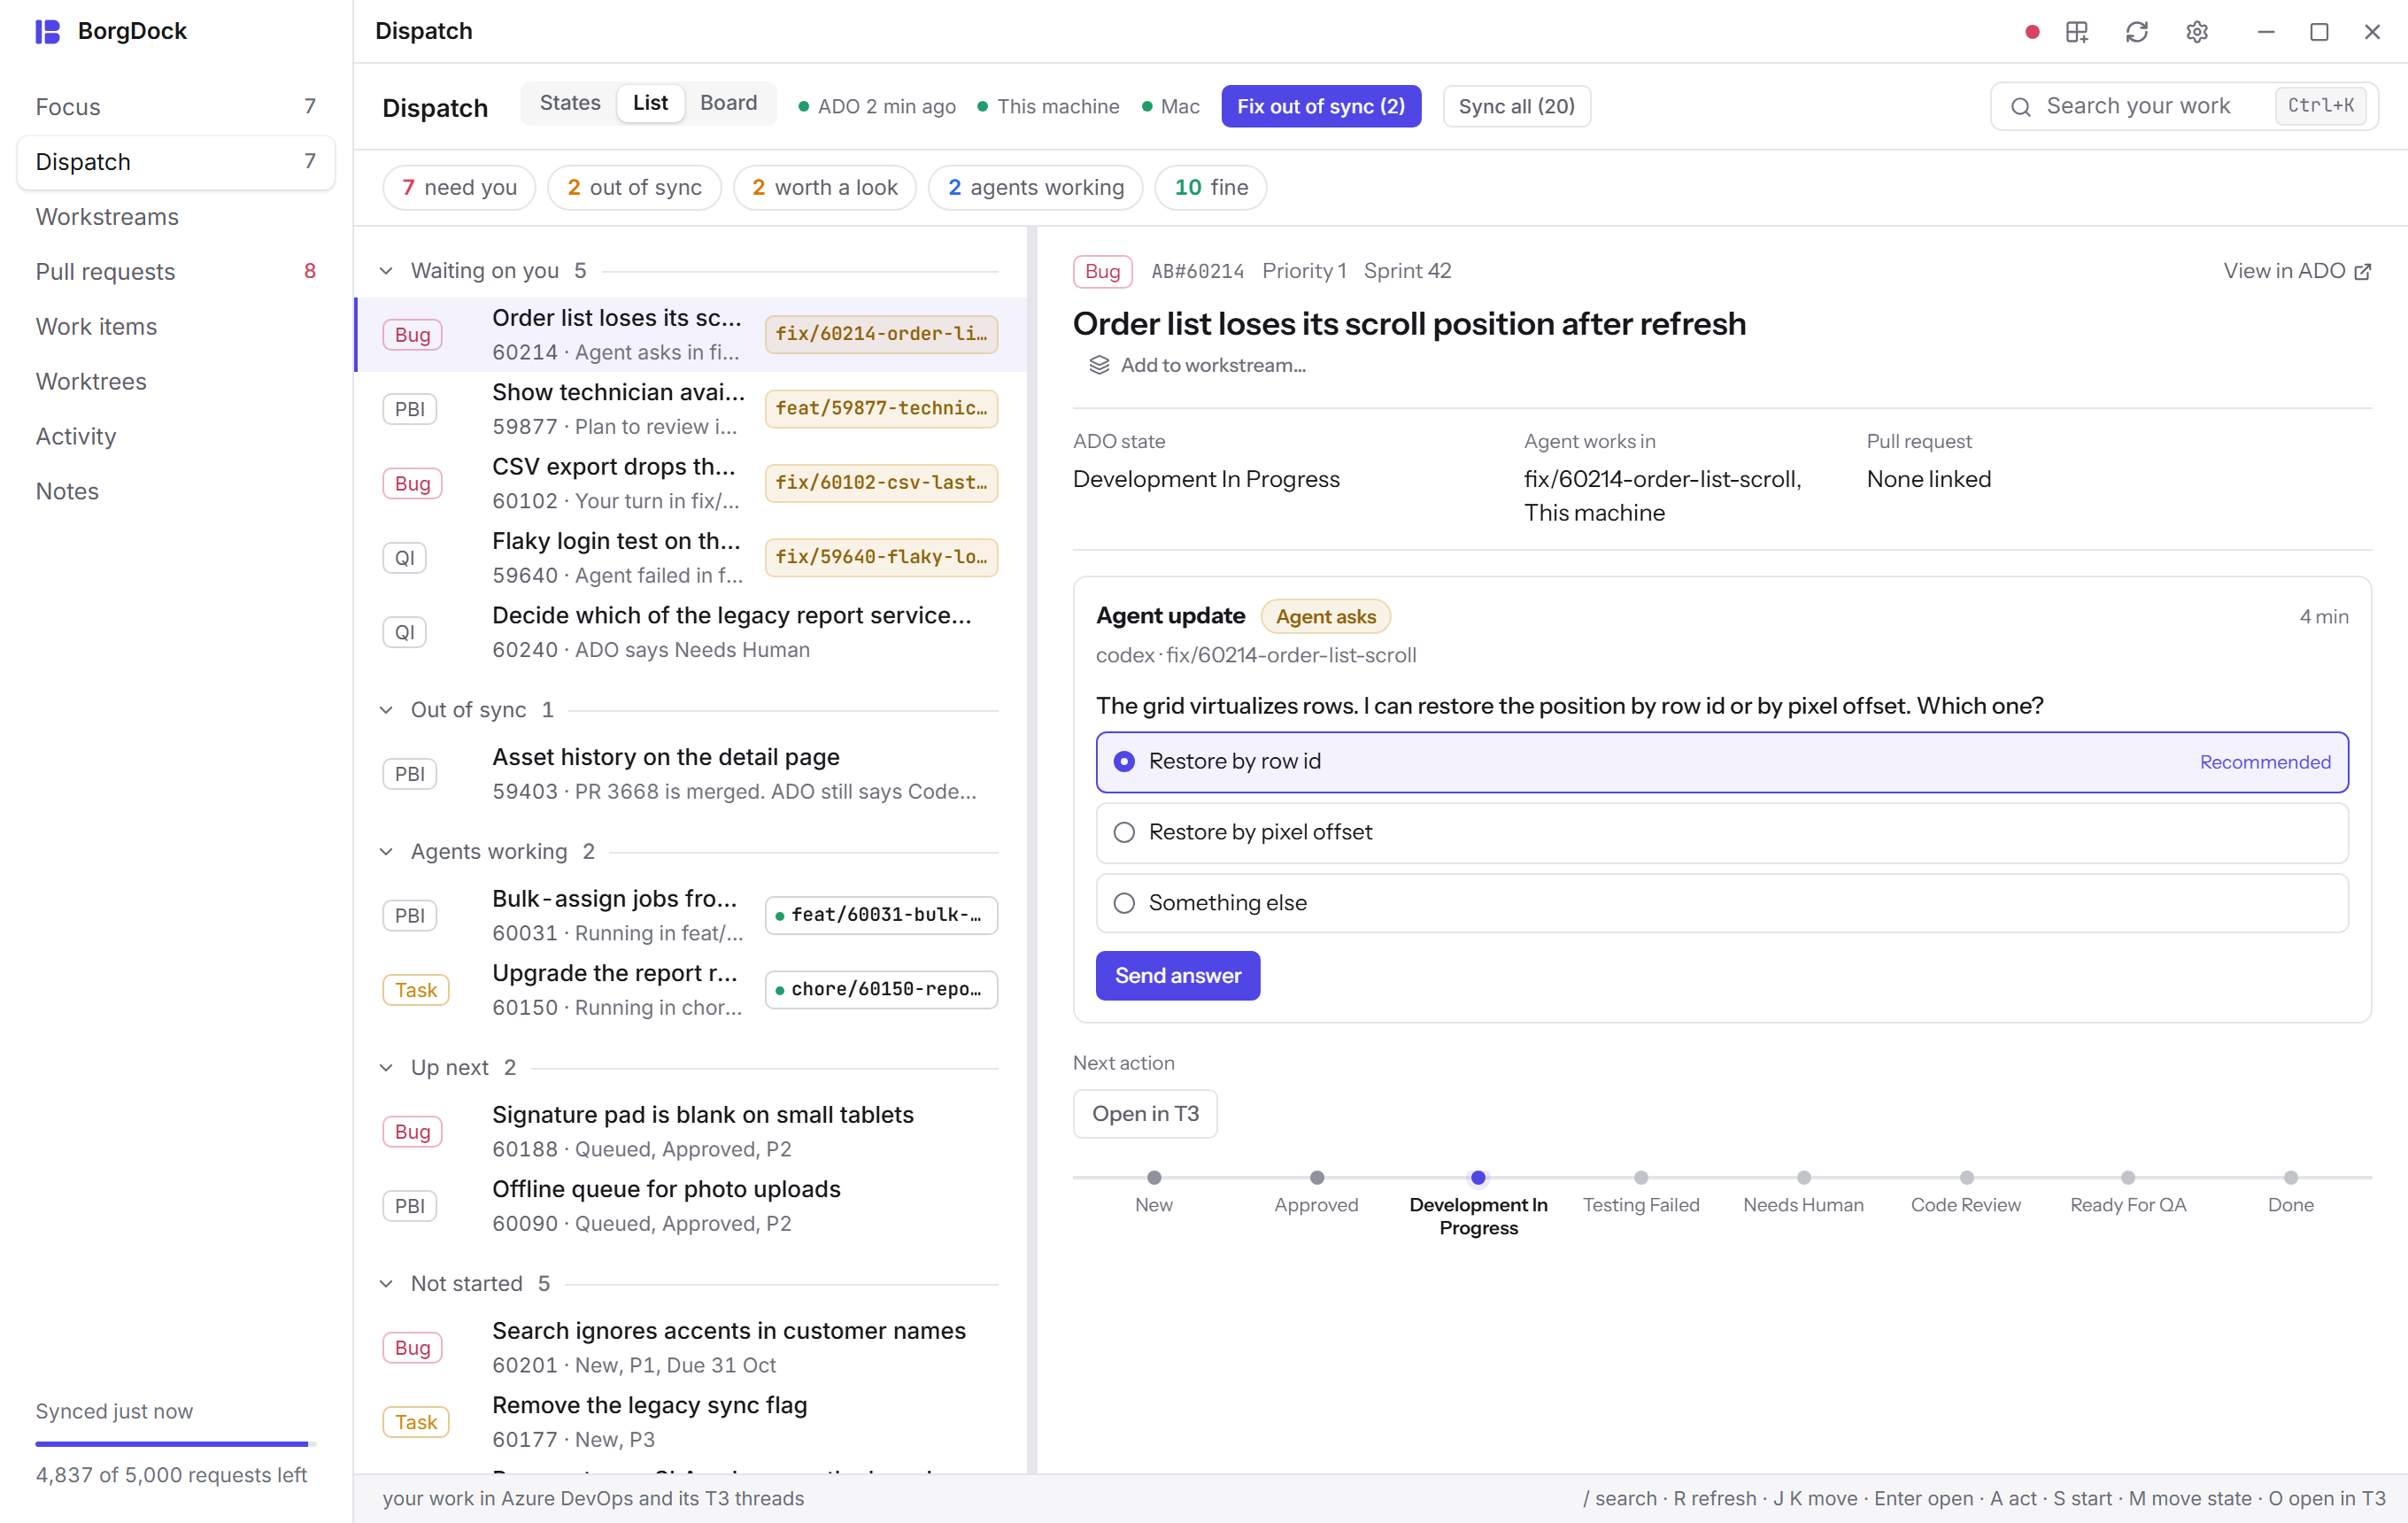Open the add-widget grid icon
Screen dimensions: 2408x1523
click(x=2077, y=32)
